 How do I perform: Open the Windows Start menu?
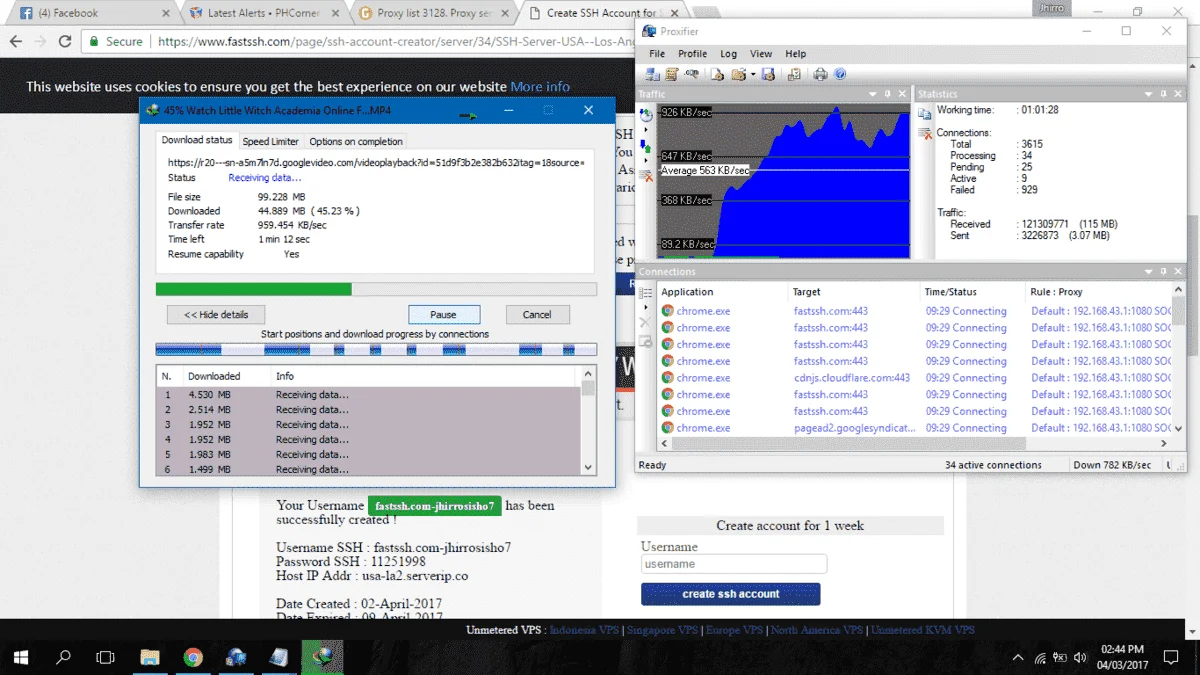[20, 657]
